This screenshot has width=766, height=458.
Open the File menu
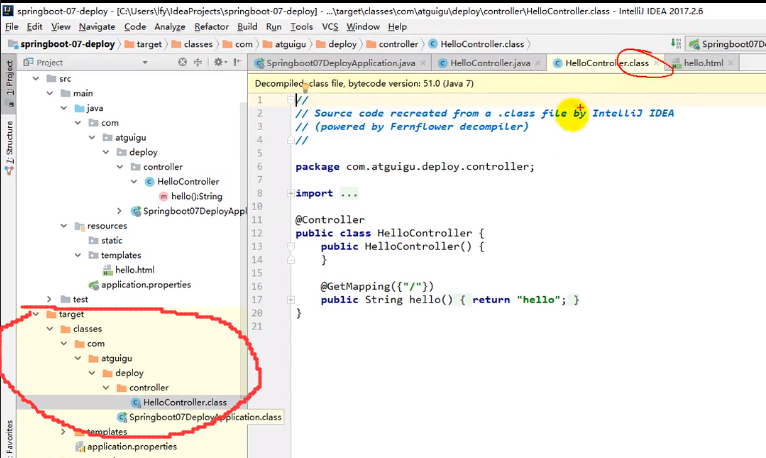point(11,27)
